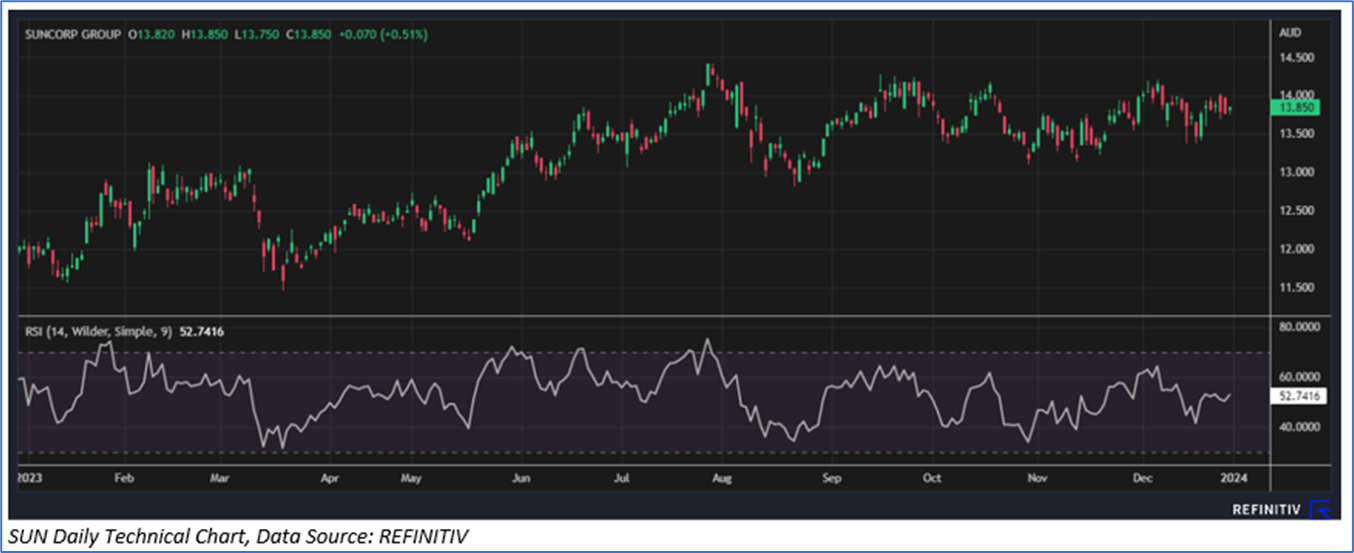Click the 12.000 price axis label

click(x=1295, y=249)
